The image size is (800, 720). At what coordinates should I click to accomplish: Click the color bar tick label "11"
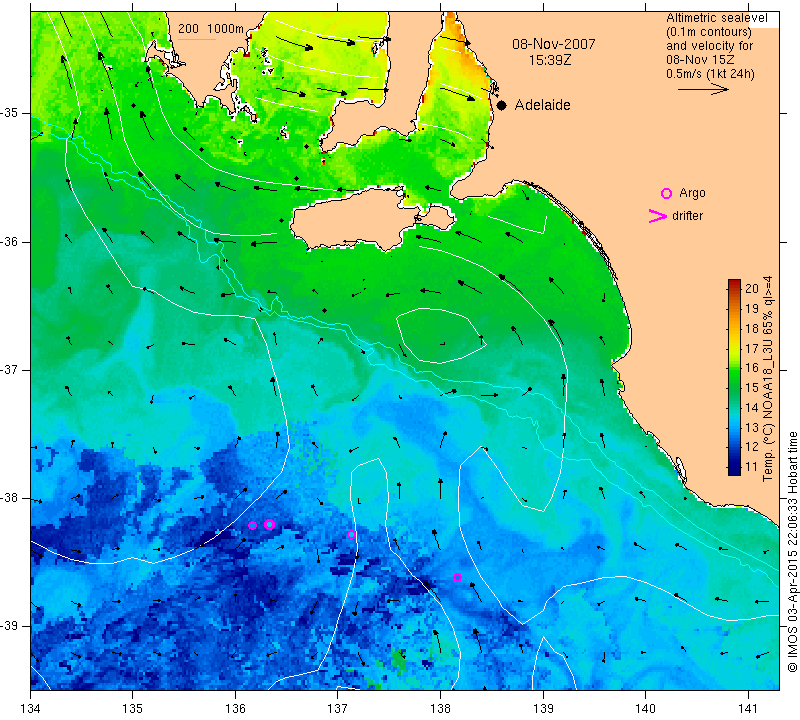point(752,466)
